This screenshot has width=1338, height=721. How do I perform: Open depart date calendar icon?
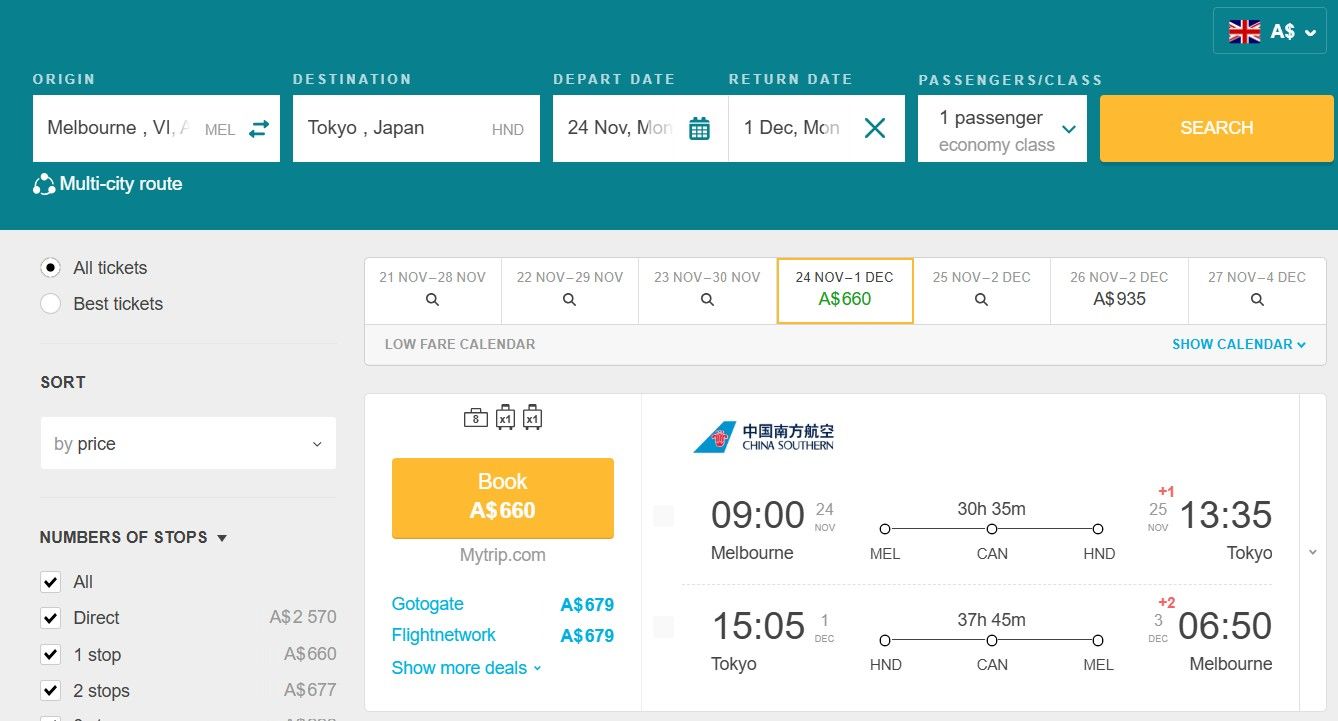(x=700, y=128)
